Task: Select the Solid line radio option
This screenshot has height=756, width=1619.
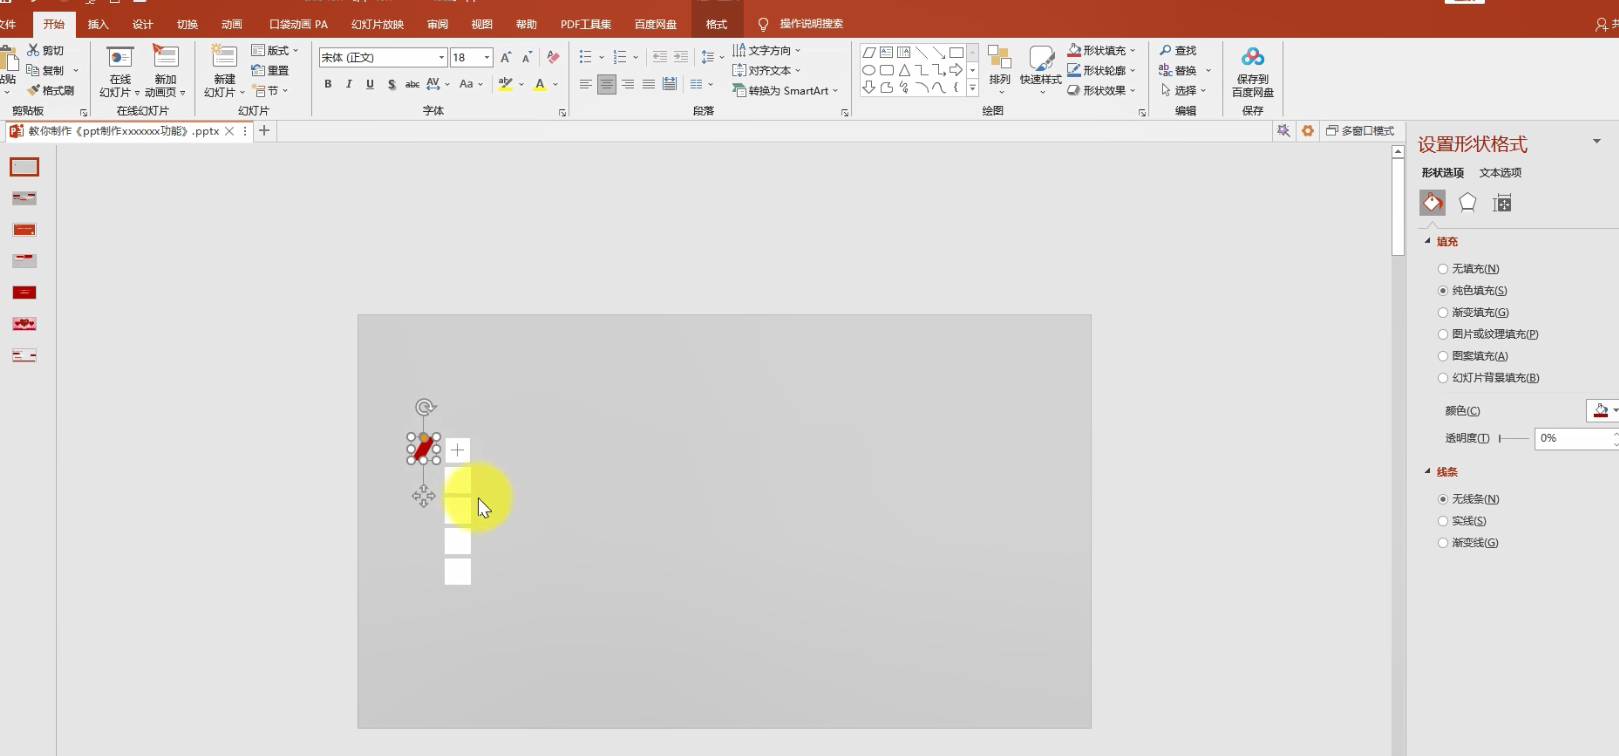Action: 1443,521
